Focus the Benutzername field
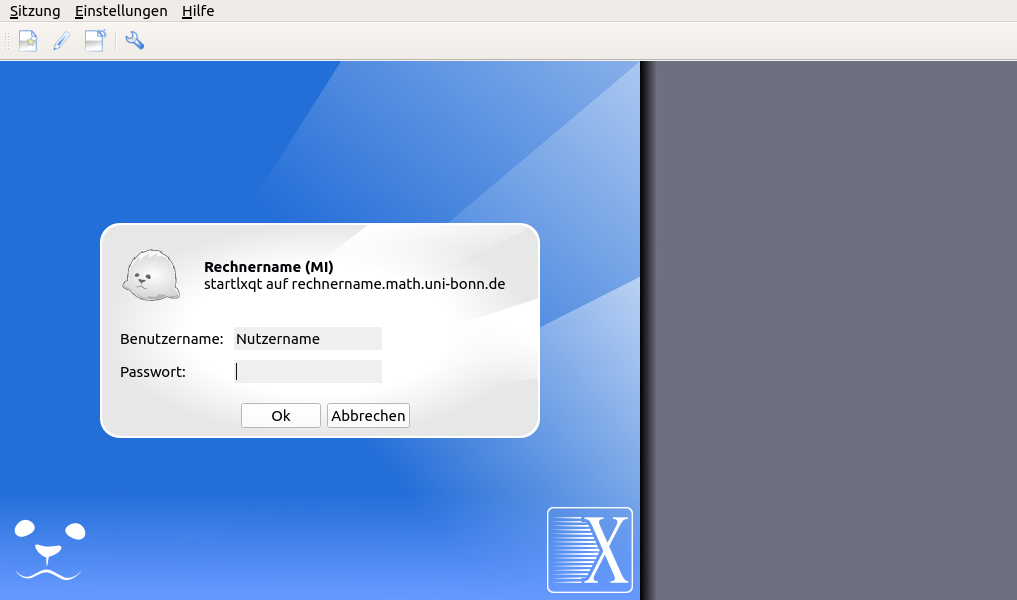 pos(307,339)
